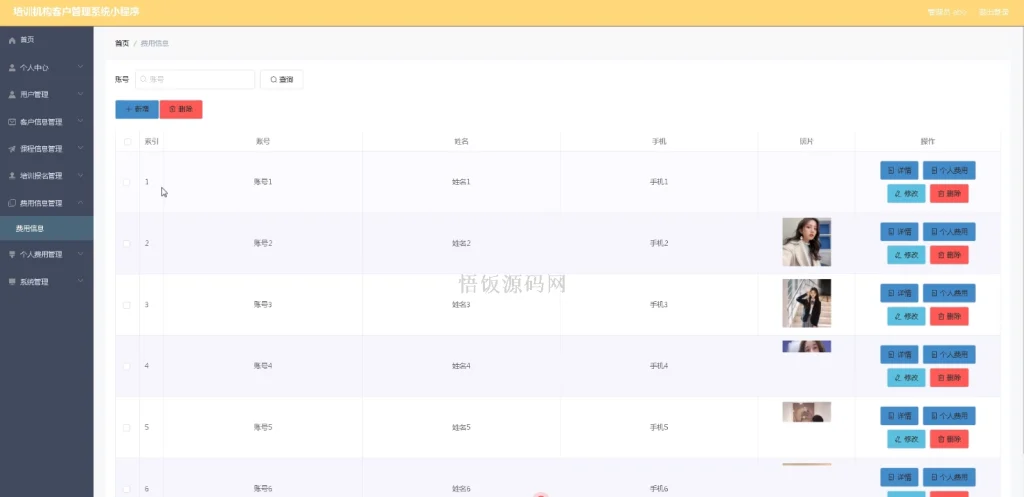Select the checkbox for row 3
Screen dimensions: 1024x497
[127, 304]
